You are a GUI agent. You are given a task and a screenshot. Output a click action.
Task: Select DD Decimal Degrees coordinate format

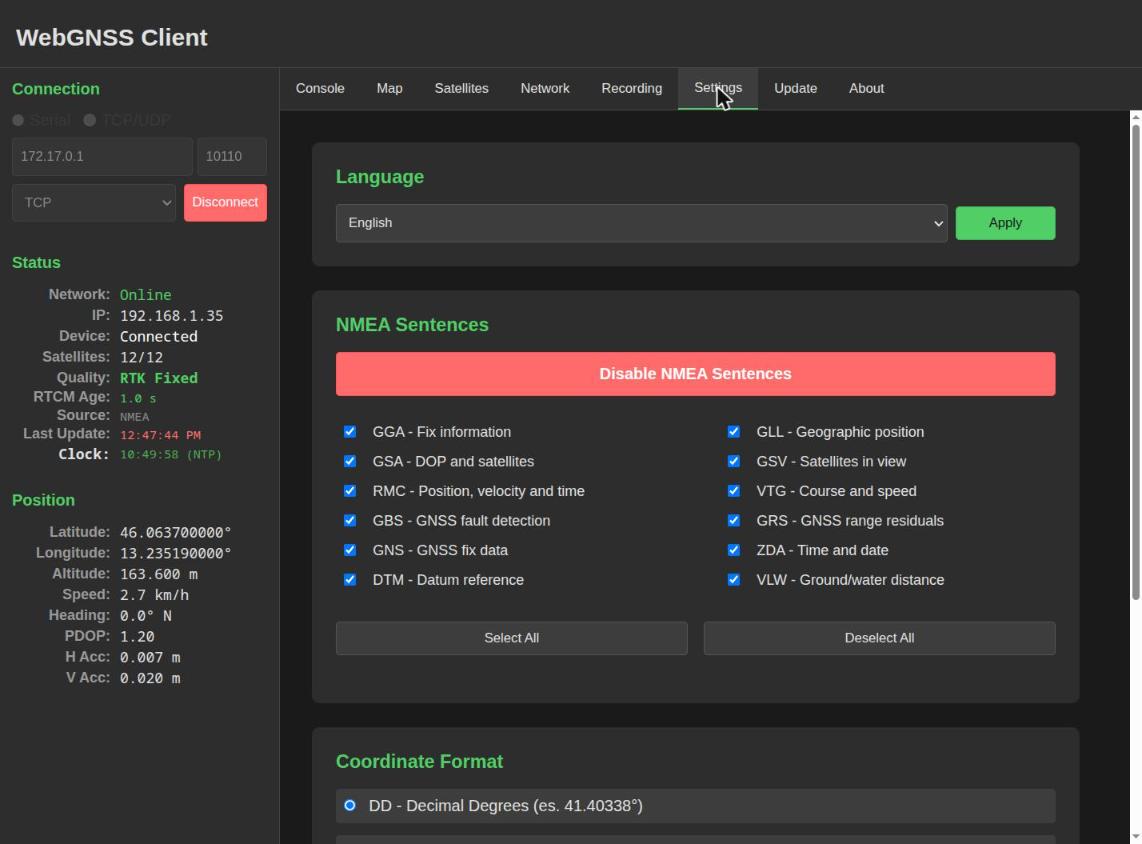tap(350, 805)
